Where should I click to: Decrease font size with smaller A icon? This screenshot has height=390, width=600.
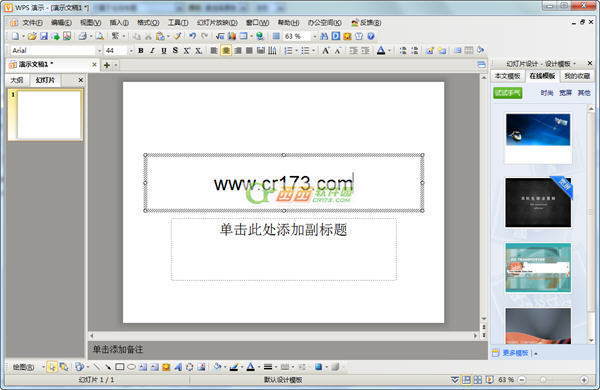338,51
